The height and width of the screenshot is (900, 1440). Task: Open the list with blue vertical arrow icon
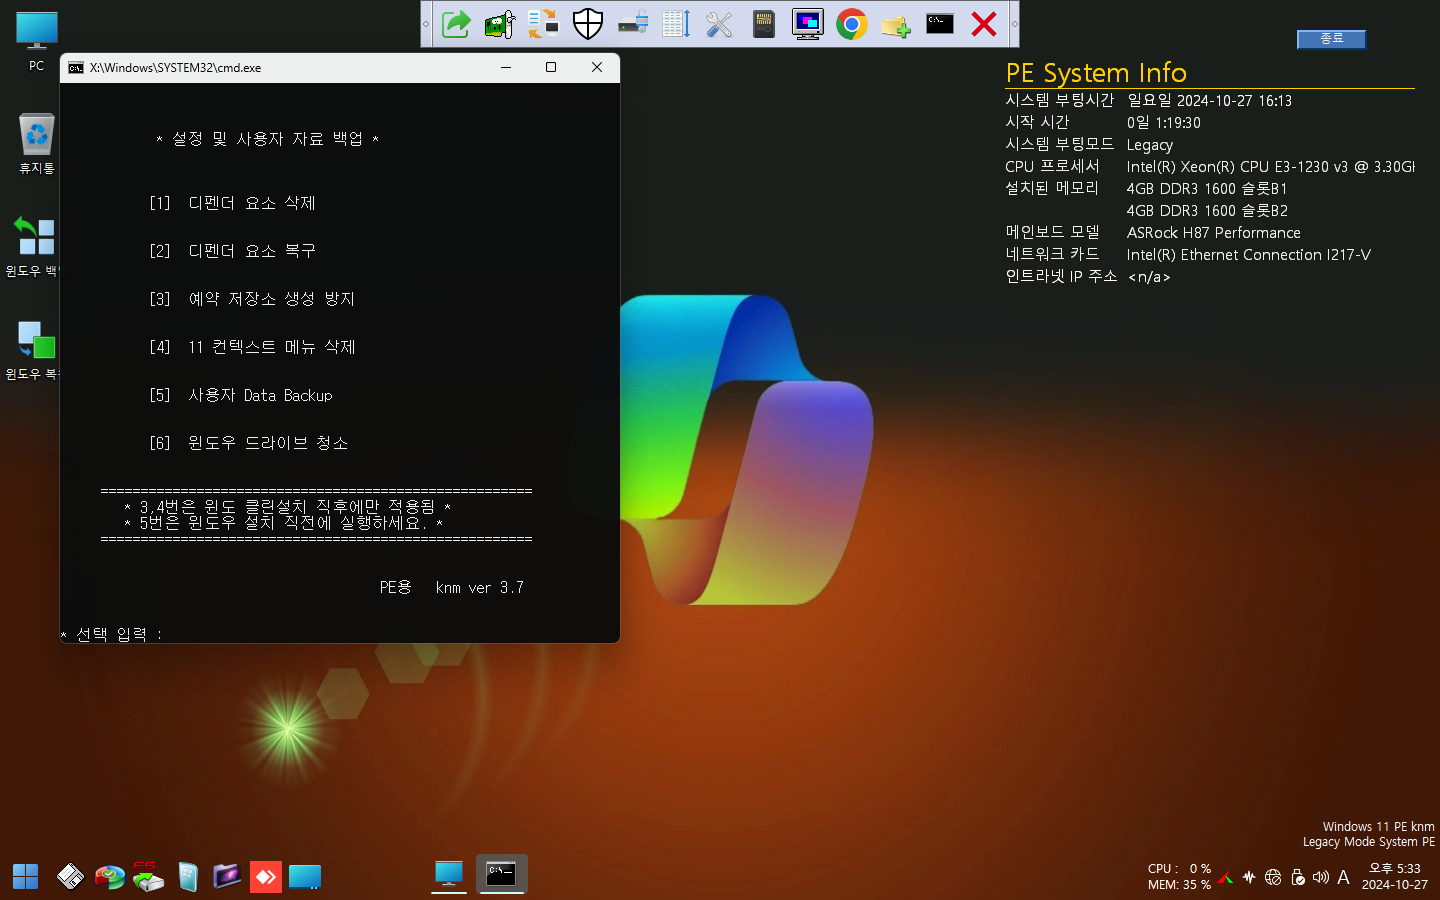pyautogui.click(x=676, y=23)
